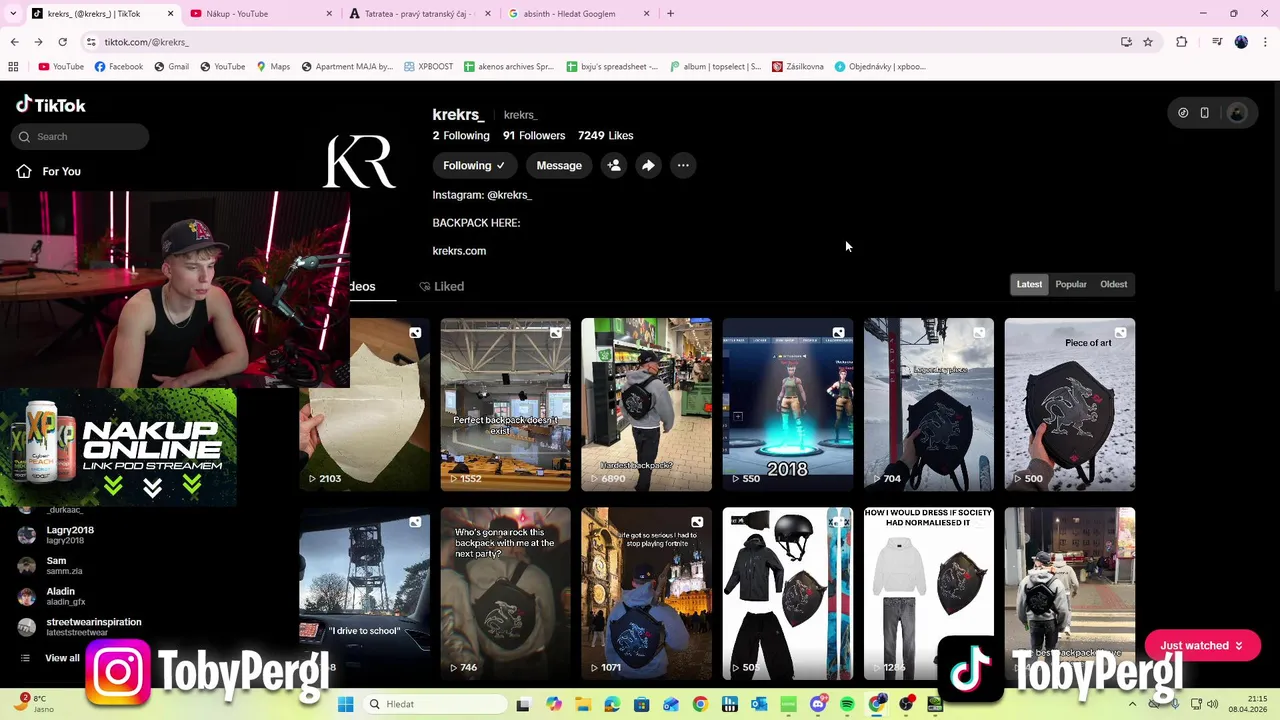Open the 'I drive to school' video
The image size is (1280, 720).
tap(365, 593)
